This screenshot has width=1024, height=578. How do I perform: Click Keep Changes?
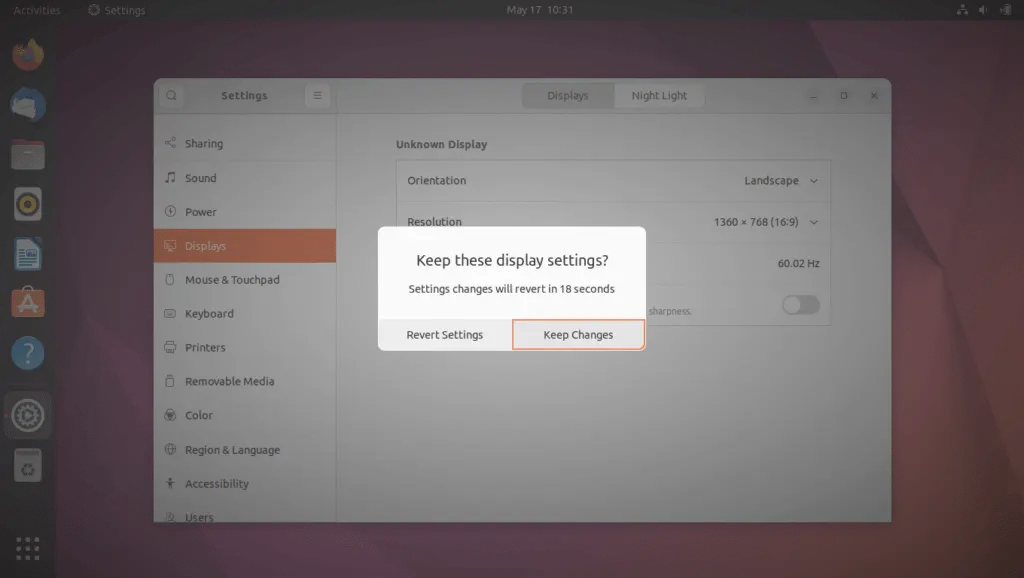[x=578, y=335]
